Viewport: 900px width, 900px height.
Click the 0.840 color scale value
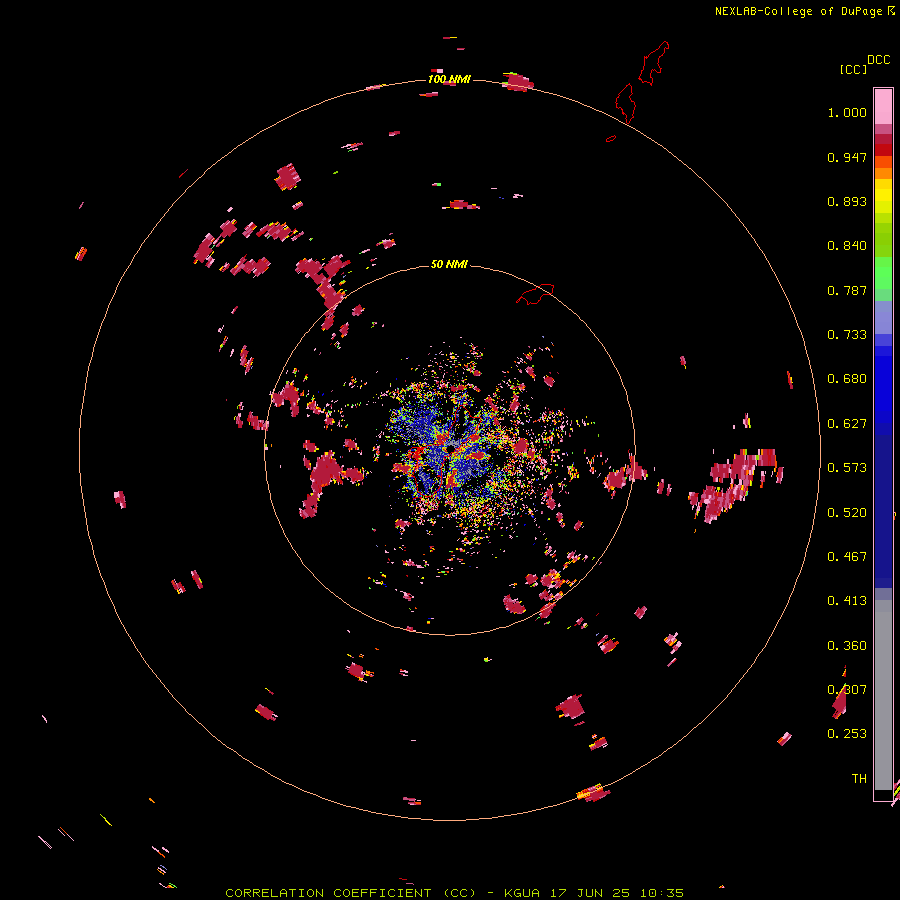847,246
